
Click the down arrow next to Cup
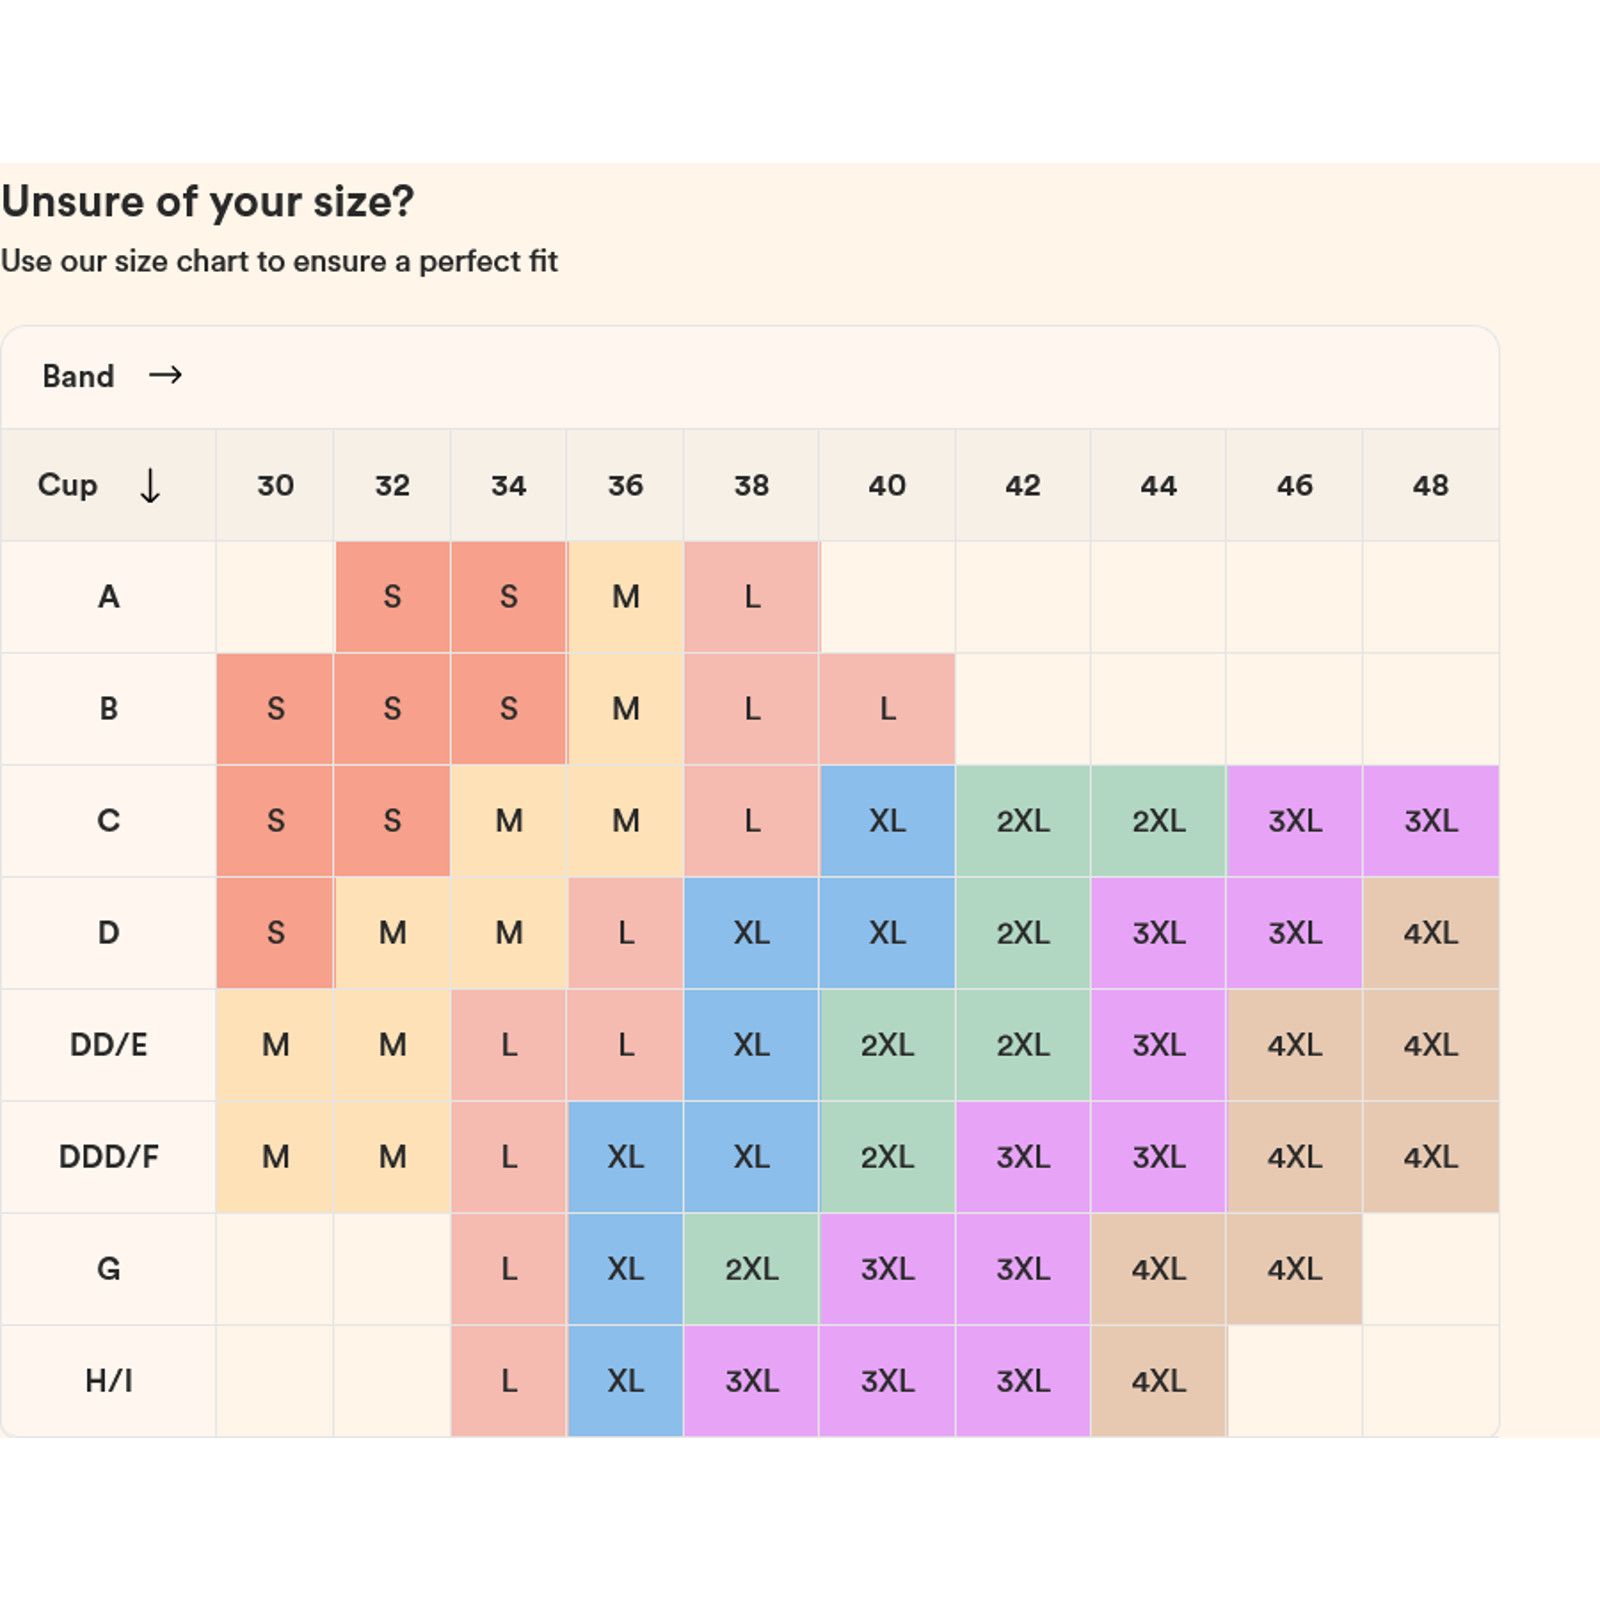150,486
